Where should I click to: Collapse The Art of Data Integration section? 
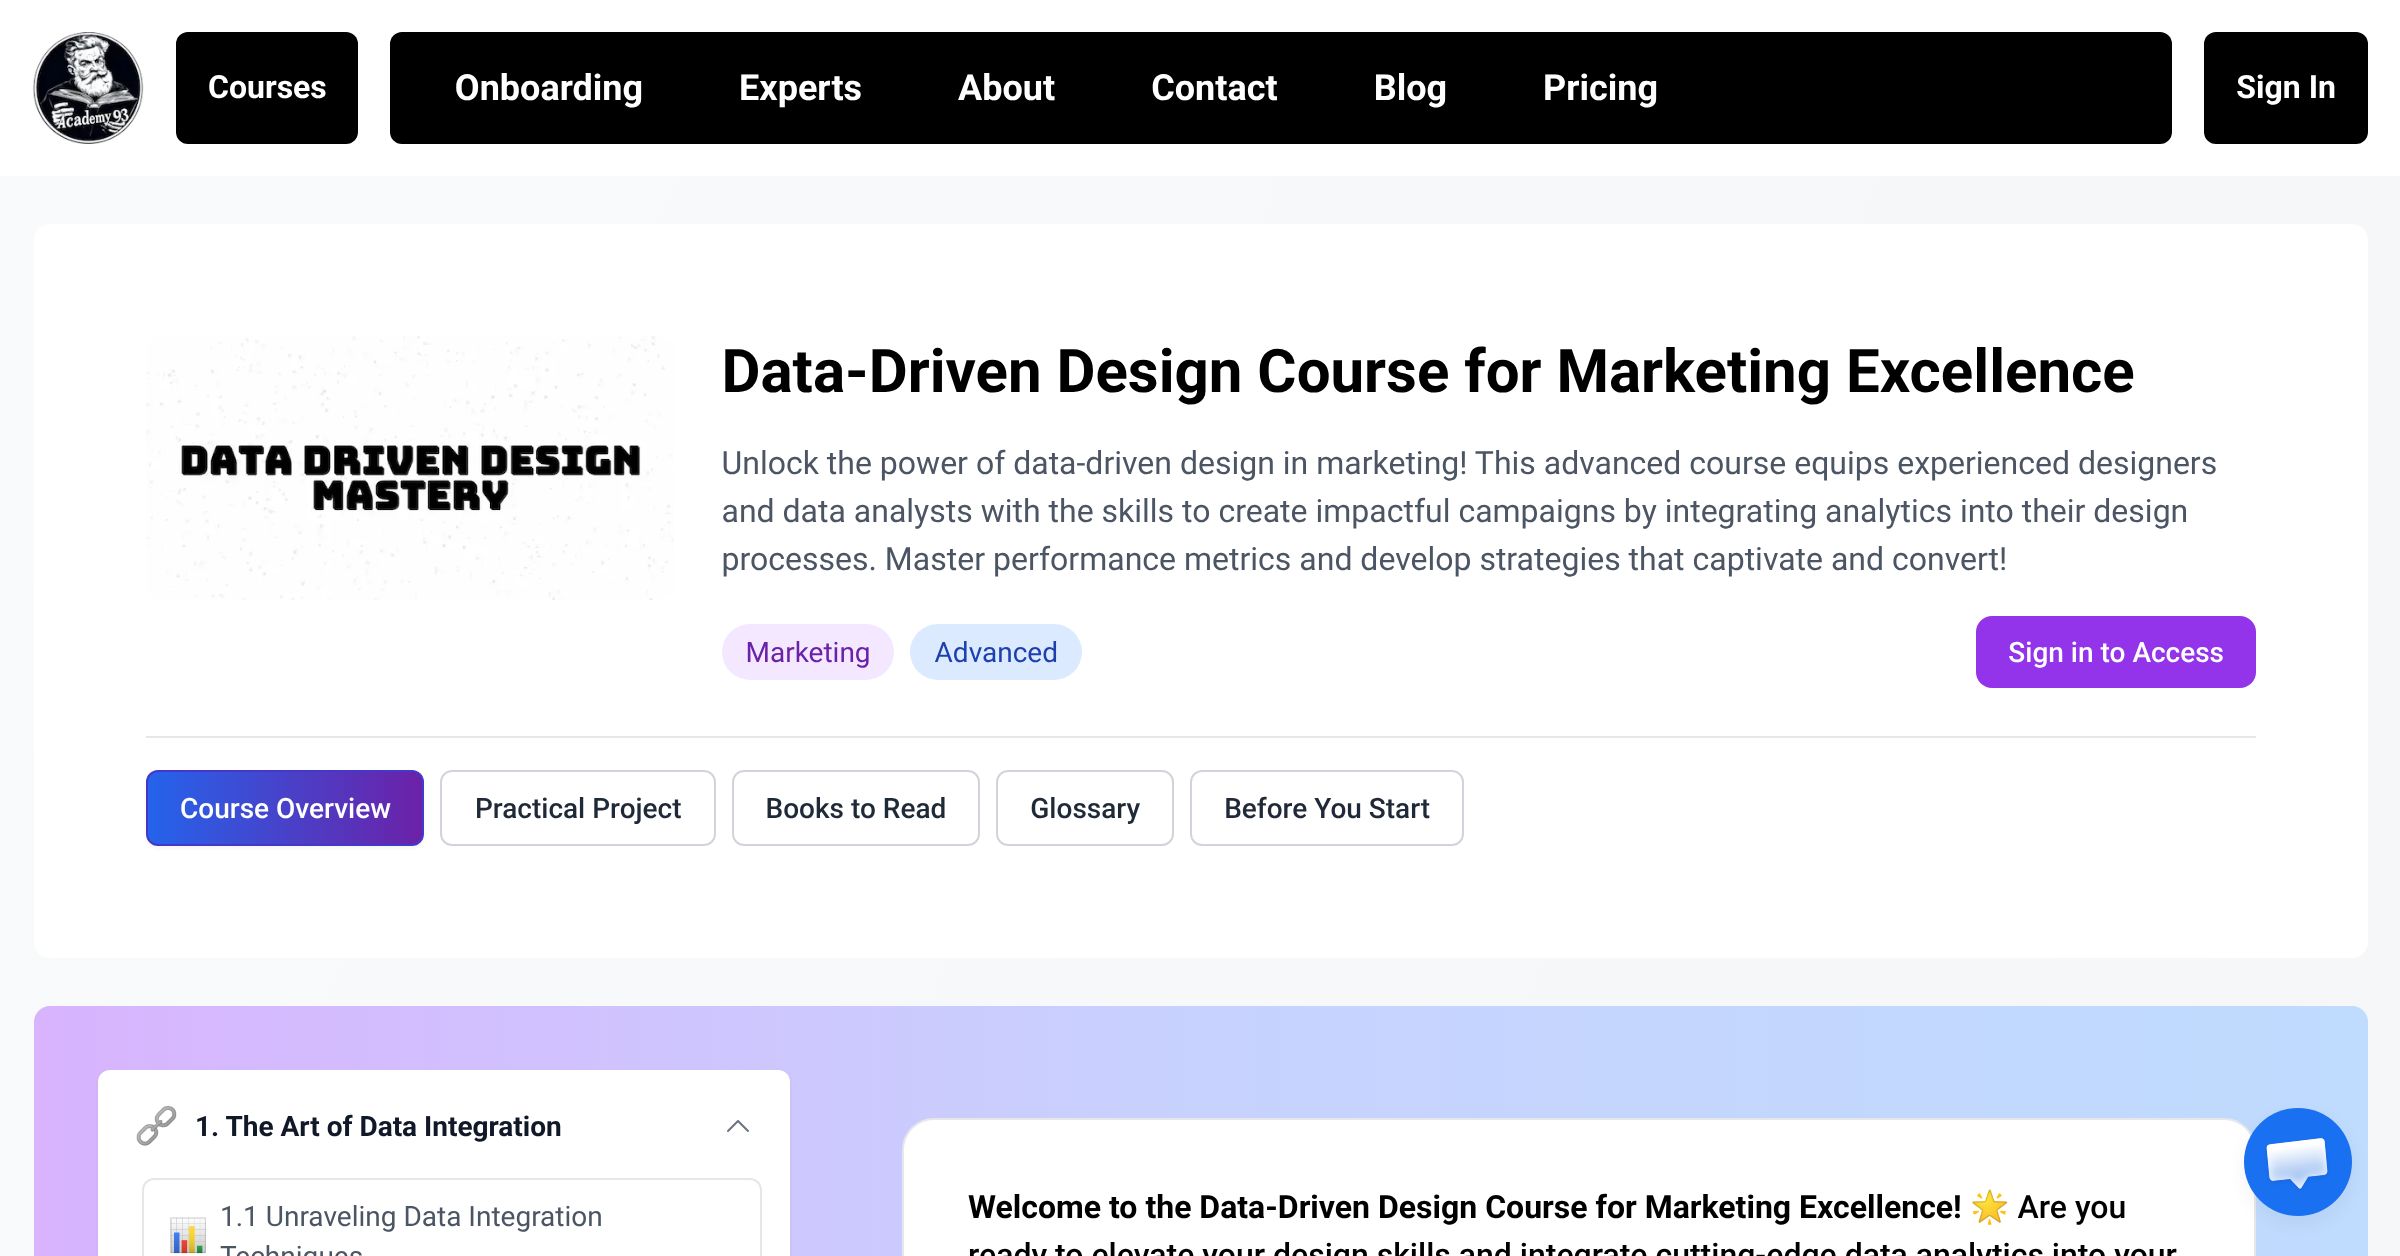point(738,1126)
